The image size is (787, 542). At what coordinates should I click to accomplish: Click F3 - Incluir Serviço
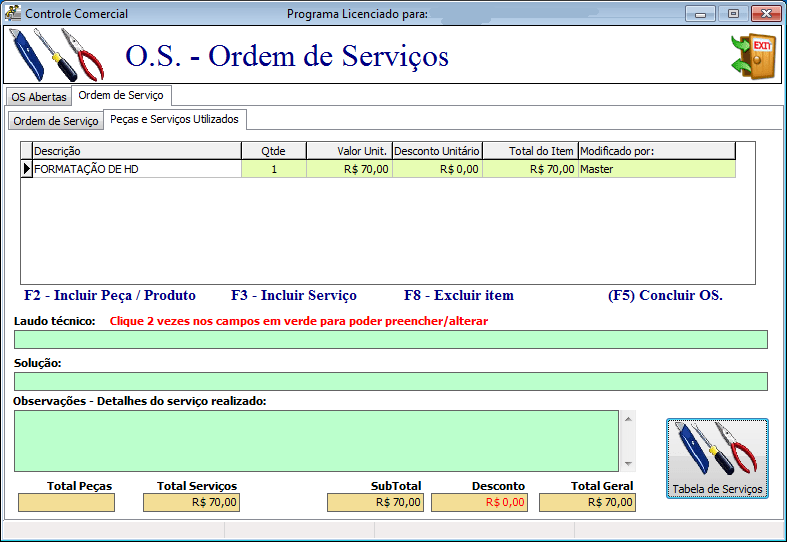pos(294,295)
